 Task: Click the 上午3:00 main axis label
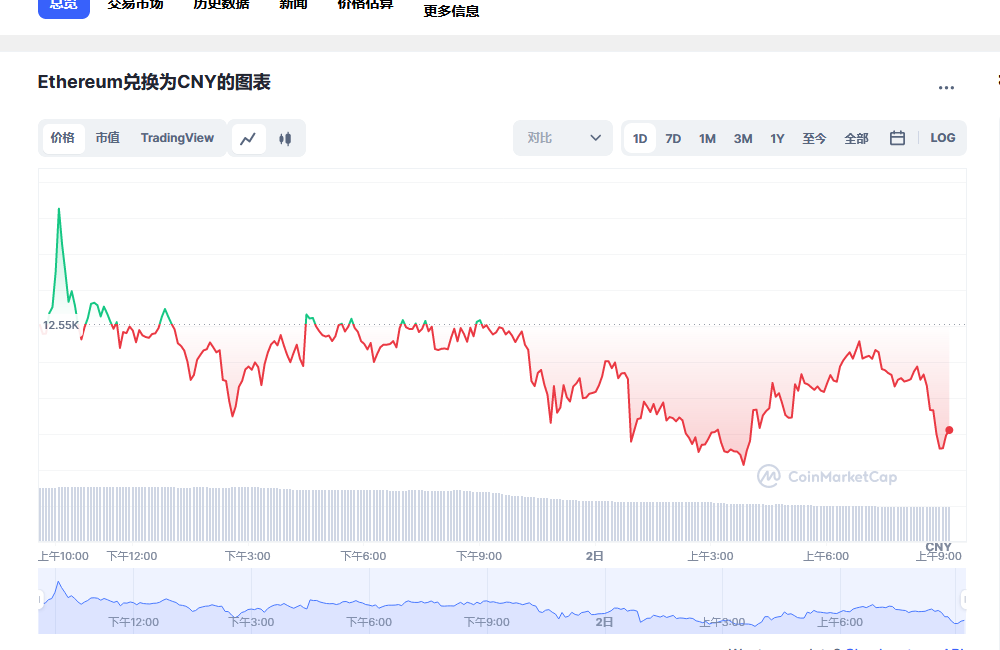(710, 556)
